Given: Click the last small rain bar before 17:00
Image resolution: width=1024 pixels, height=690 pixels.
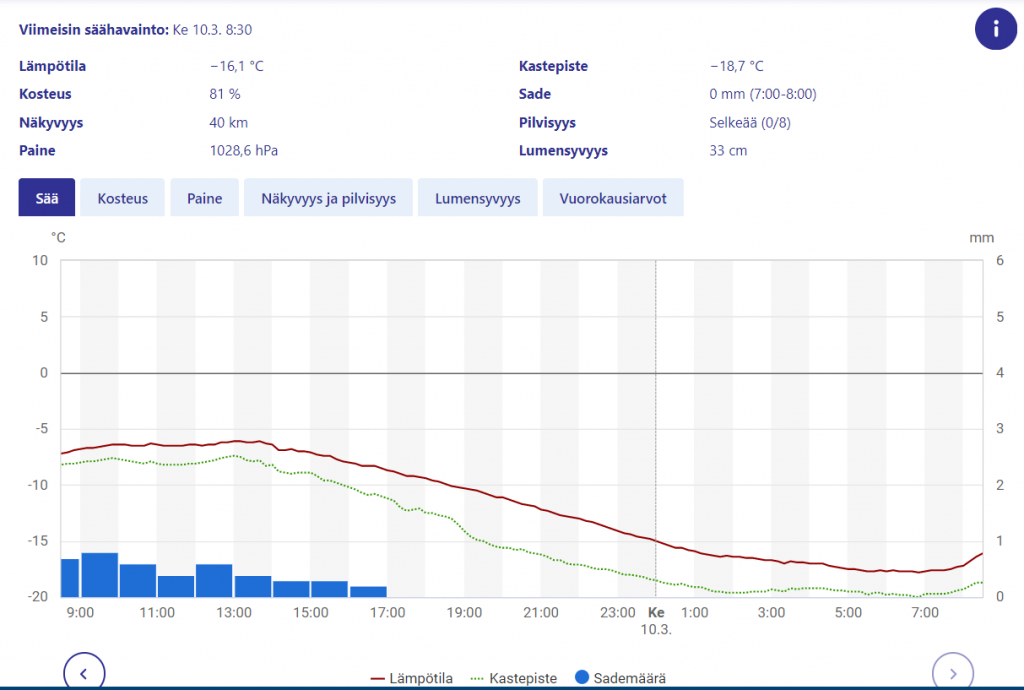Looking at the screenshot, I should [x=368, y=592].
